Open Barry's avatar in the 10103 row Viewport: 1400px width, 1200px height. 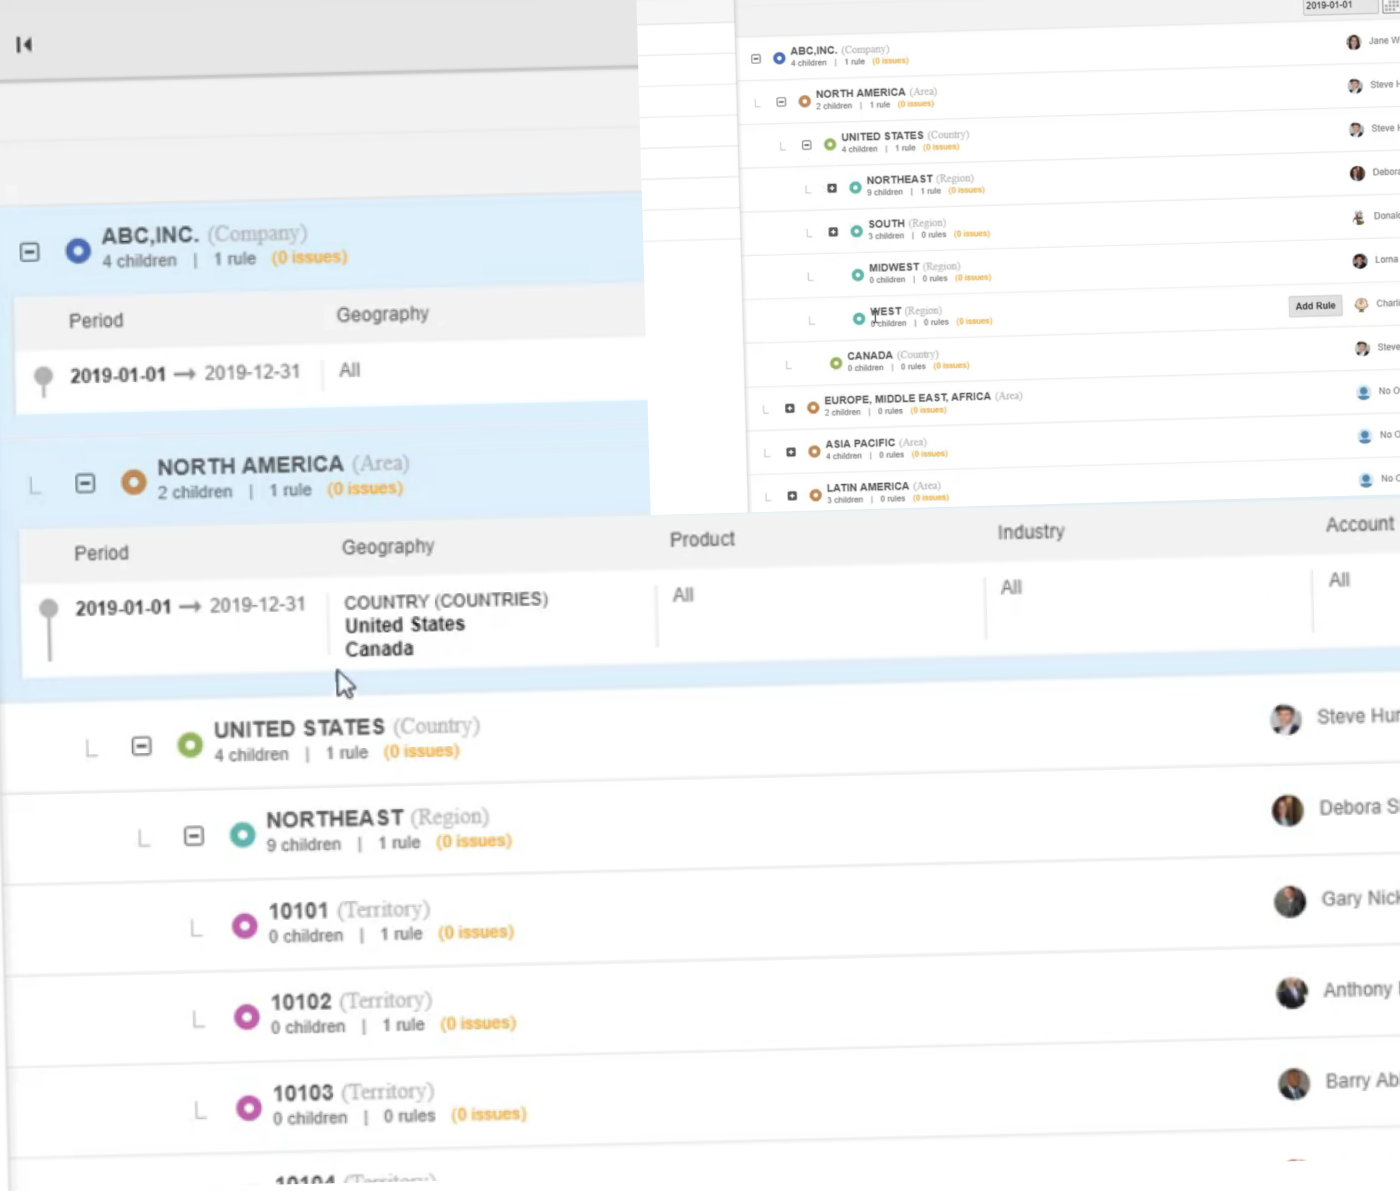(x=1294, y=1083)
